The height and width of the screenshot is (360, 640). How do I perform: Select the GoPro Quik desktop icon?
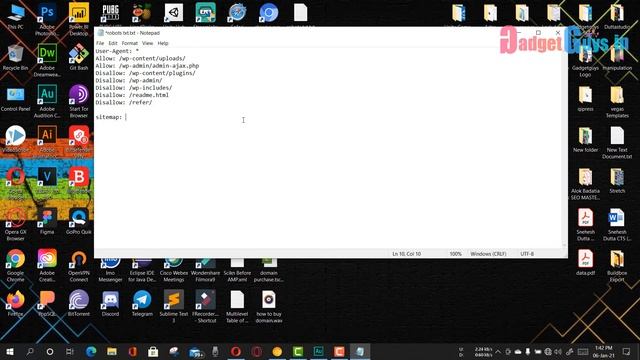(x=79, y=222)
